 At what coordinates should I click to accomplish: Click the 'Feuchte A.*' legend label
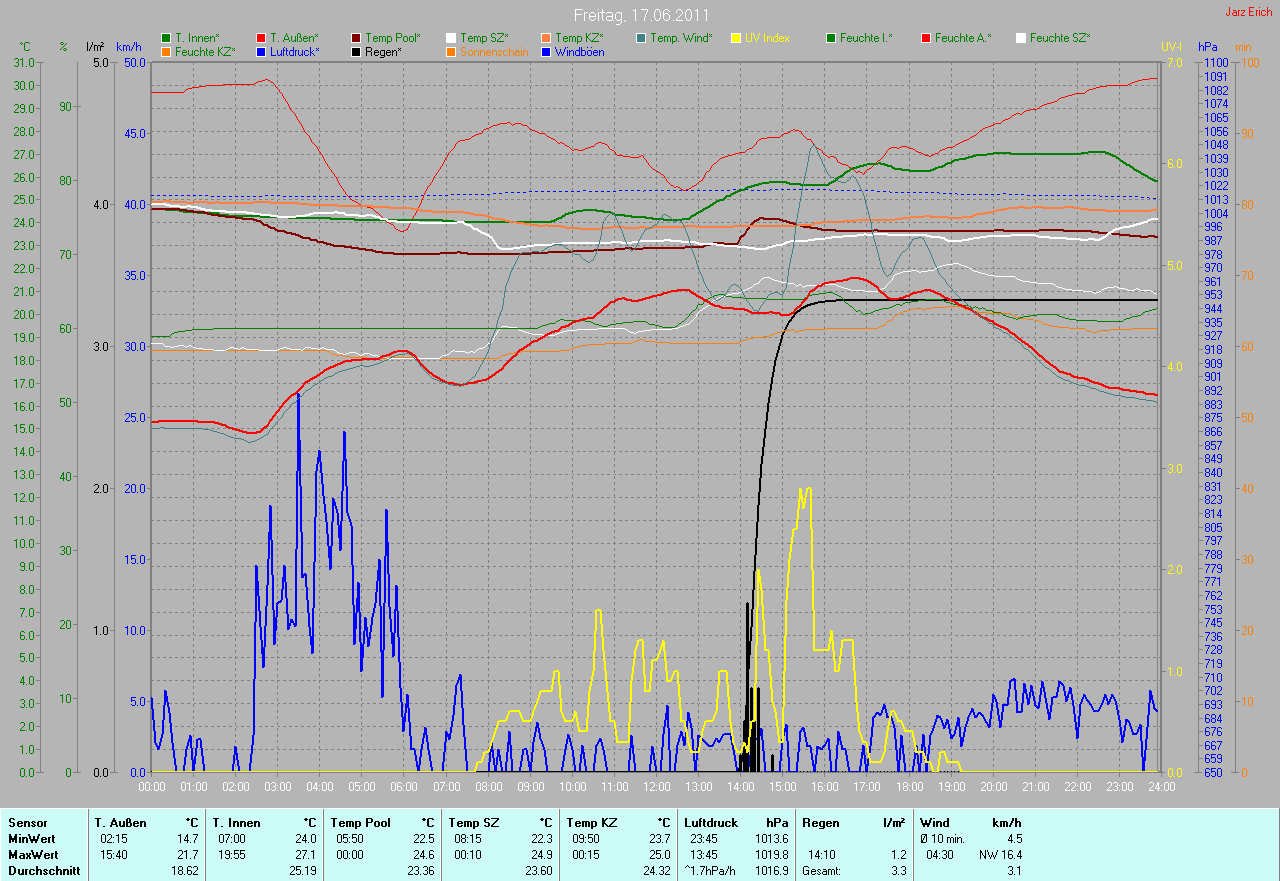(x=963, y=38)
